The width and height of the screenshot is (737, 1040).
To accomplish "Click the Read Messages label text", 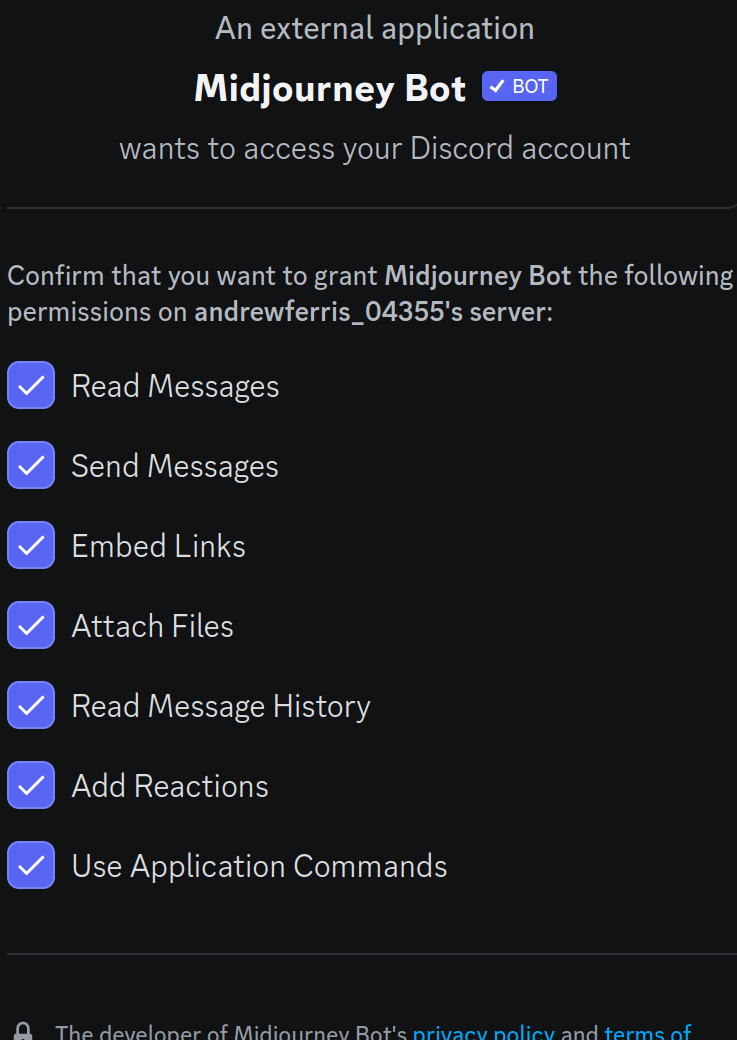I will pos(175,387).
